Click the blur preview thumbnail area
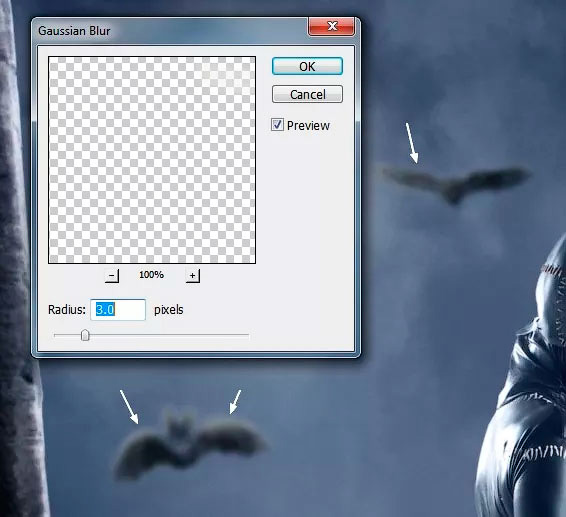The width and height of the screenshot is (566, 517). [x=152, y=160]
